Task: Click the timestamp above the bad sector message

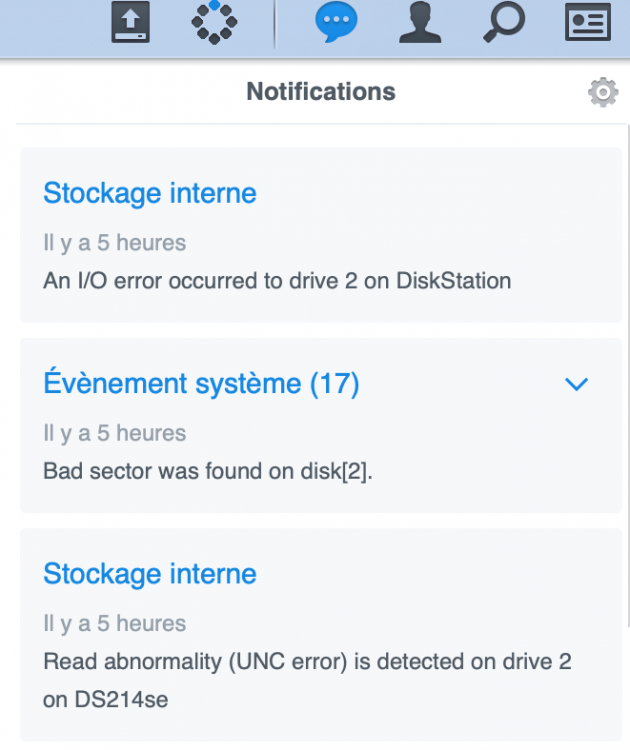Action: pos(114,433)
